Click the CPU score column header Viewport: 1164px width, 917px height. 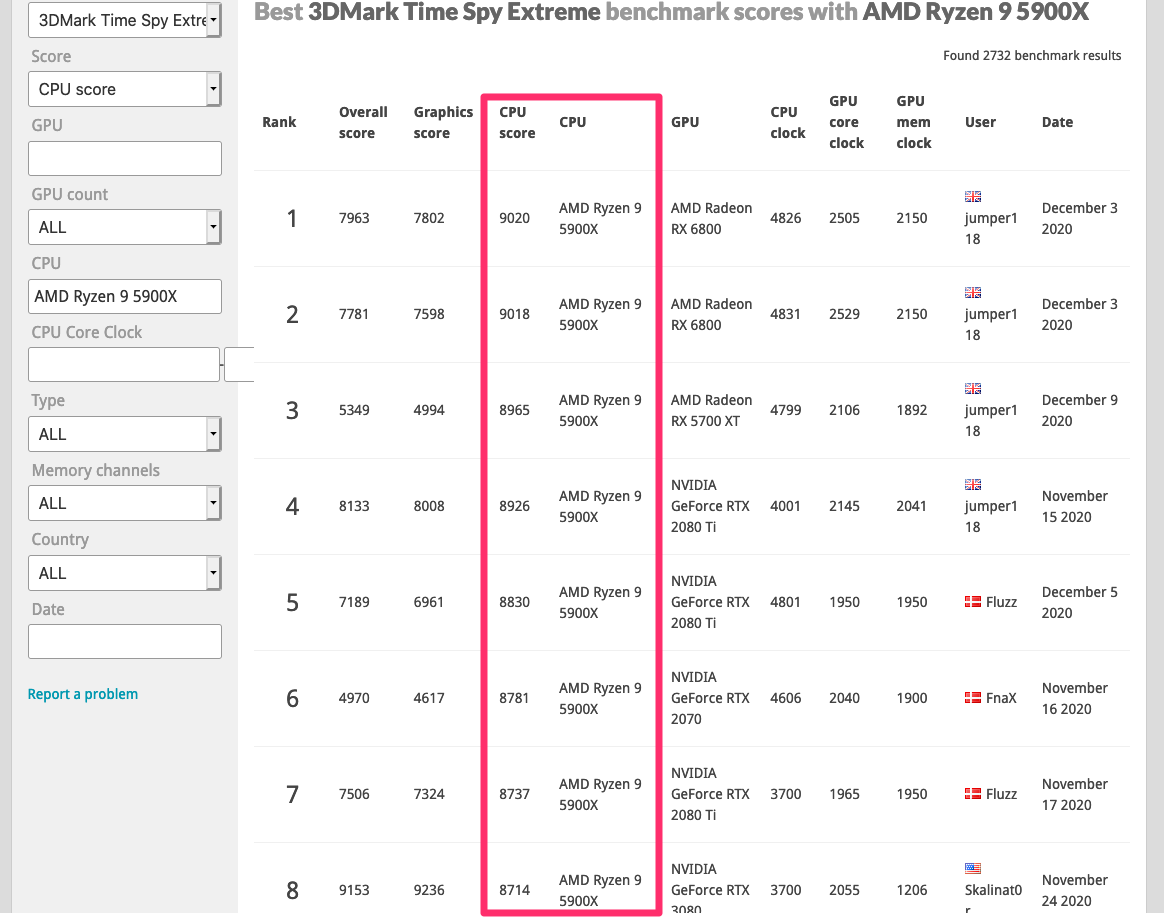pos(517,123)
